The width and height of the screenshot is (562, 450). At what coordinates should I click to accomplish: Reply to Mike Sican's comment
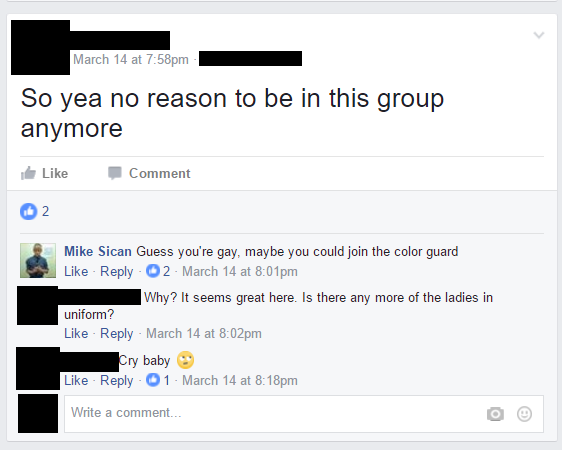[116, 272]
